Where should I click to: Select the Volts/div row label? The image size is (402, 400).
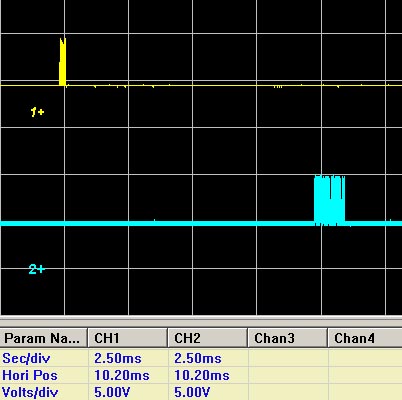coord(30,392)
